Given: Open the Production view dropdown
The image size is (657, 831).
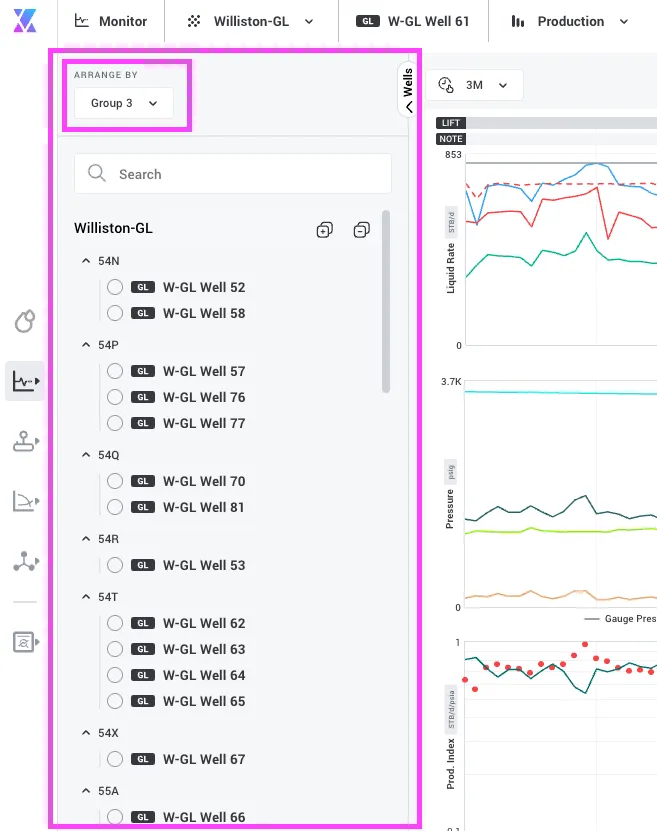Looking at the screenshot, I should (x=570, y=21).
